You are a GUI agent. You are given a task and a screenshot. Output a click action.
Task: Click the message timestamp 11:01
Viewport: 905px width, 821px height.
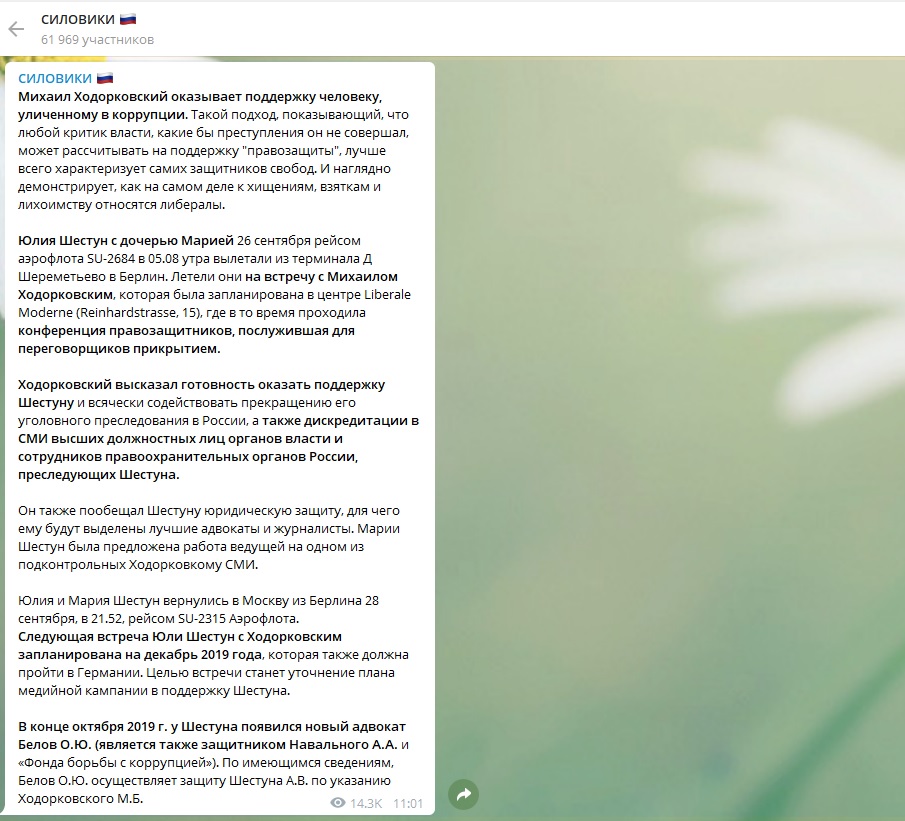[x=408, y=803]
